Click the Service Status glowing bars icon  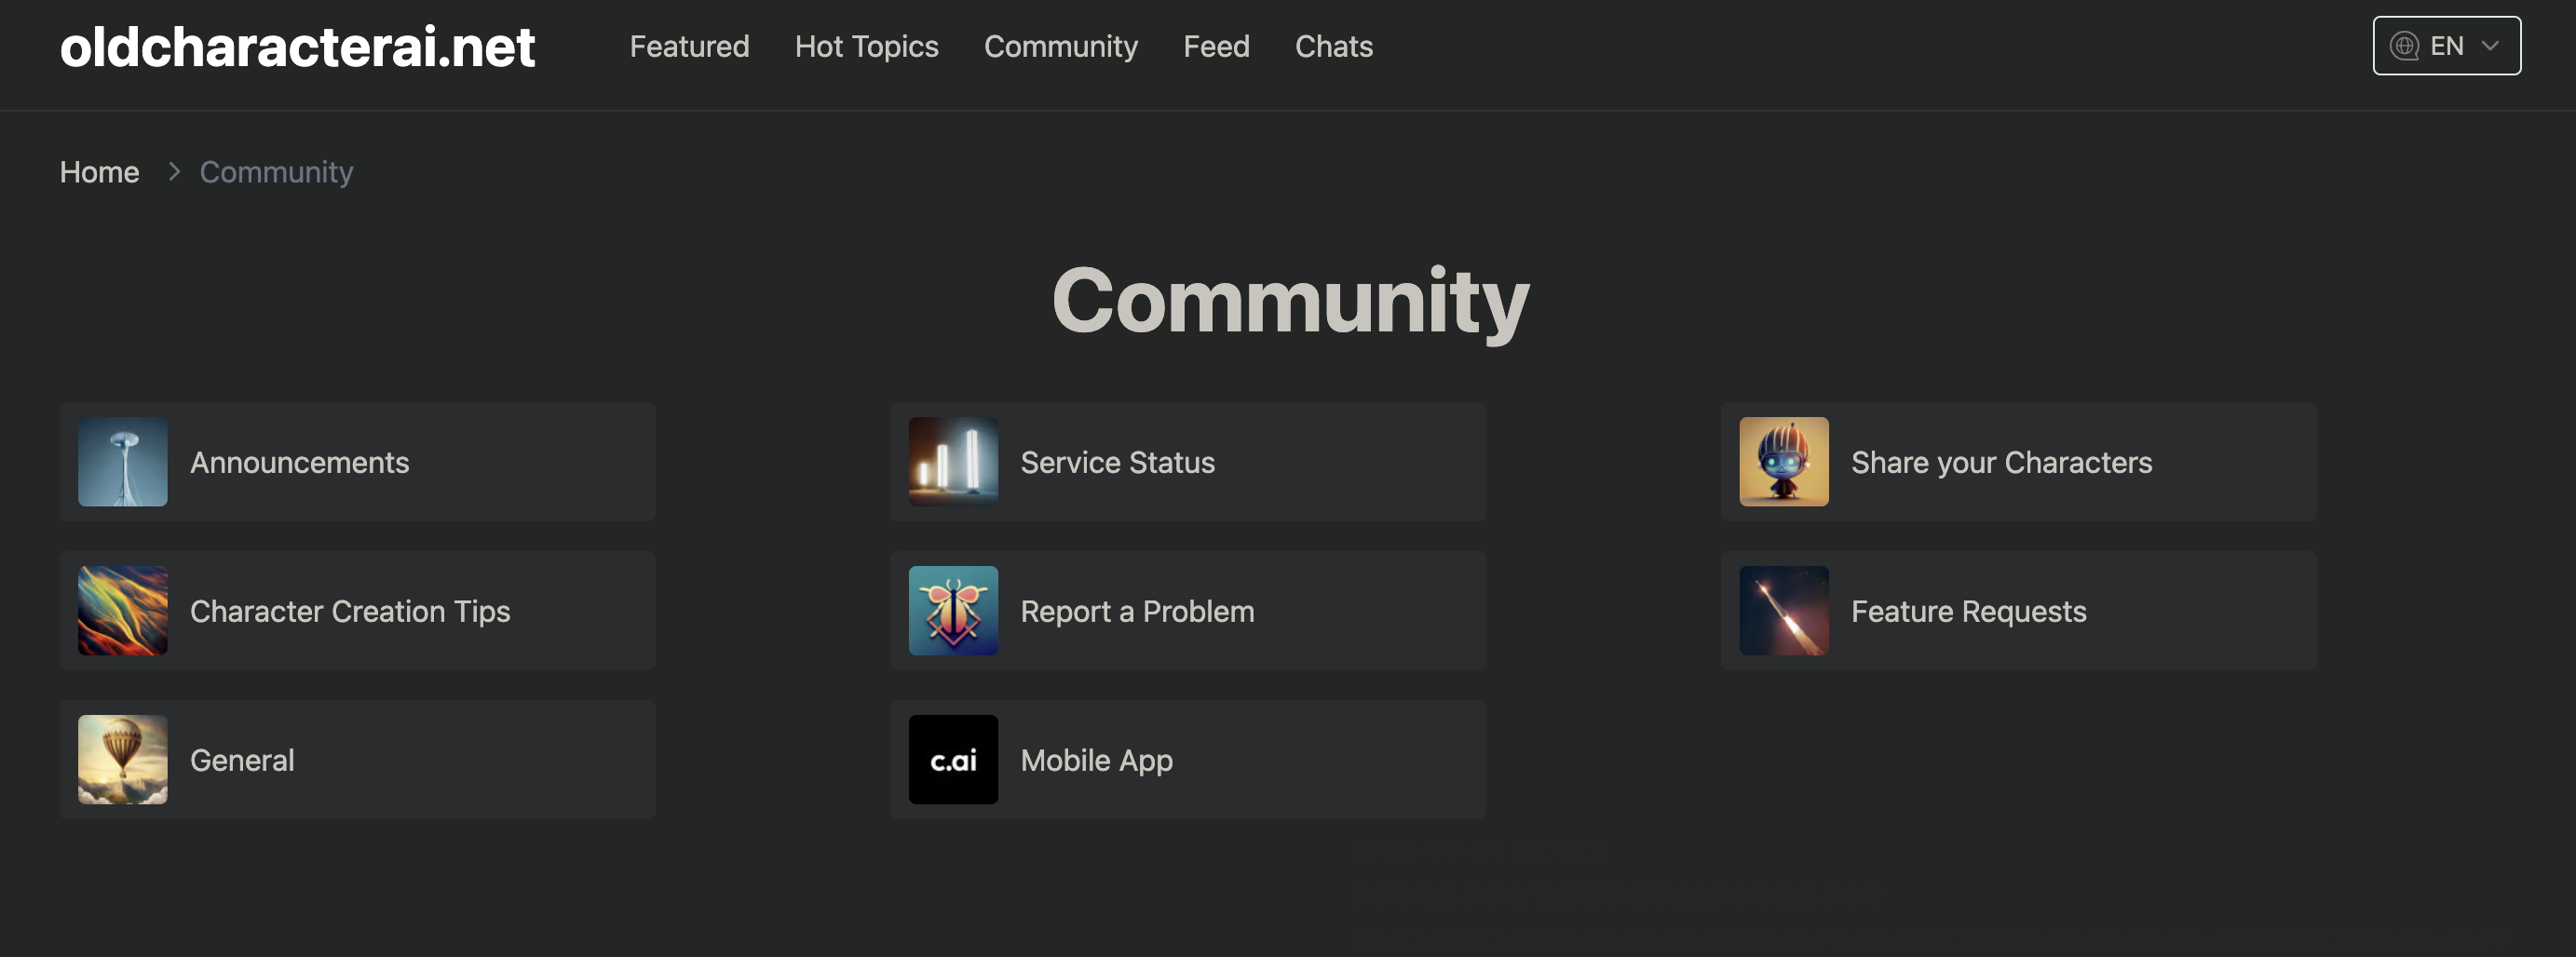pyautogui.click(x=953, y=462)
